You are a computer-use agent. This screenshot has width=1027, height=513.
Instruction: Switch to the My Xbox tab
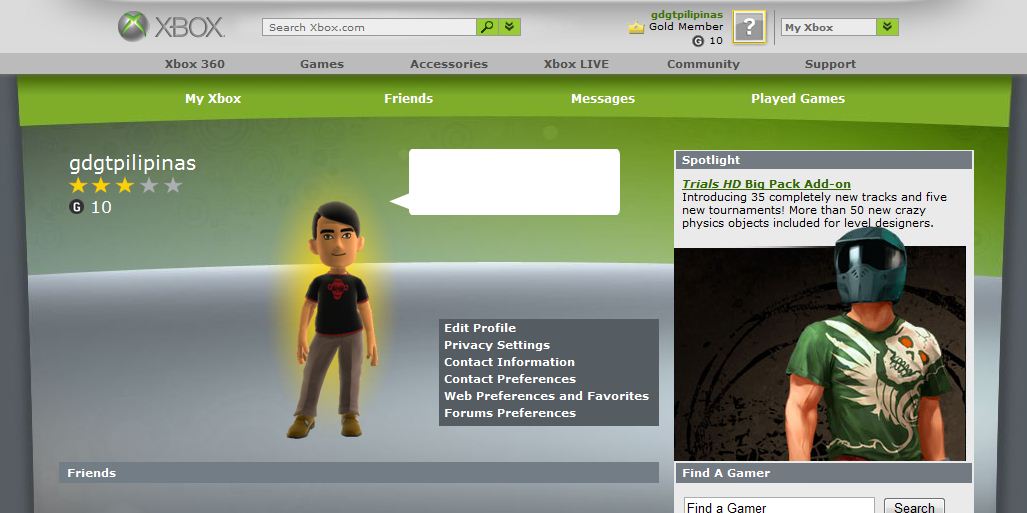pos(213,98)
